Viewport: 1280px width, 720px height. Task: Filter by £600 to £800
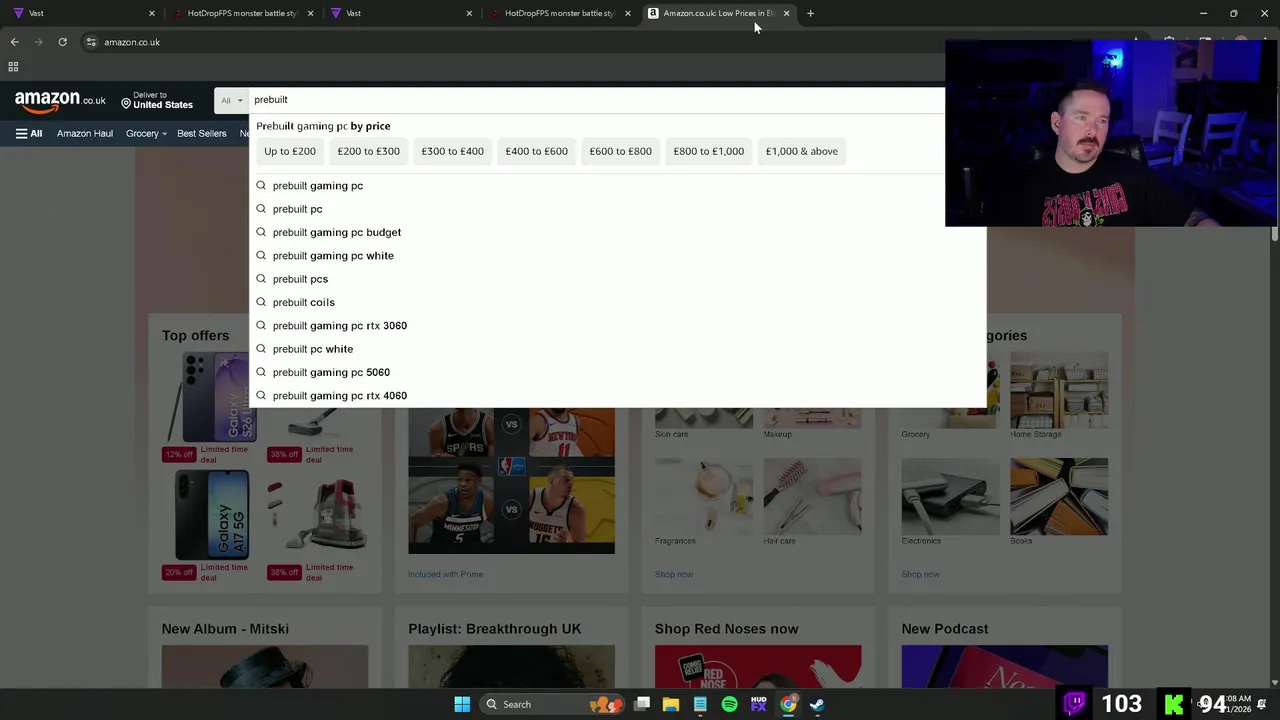coord(620,151)
